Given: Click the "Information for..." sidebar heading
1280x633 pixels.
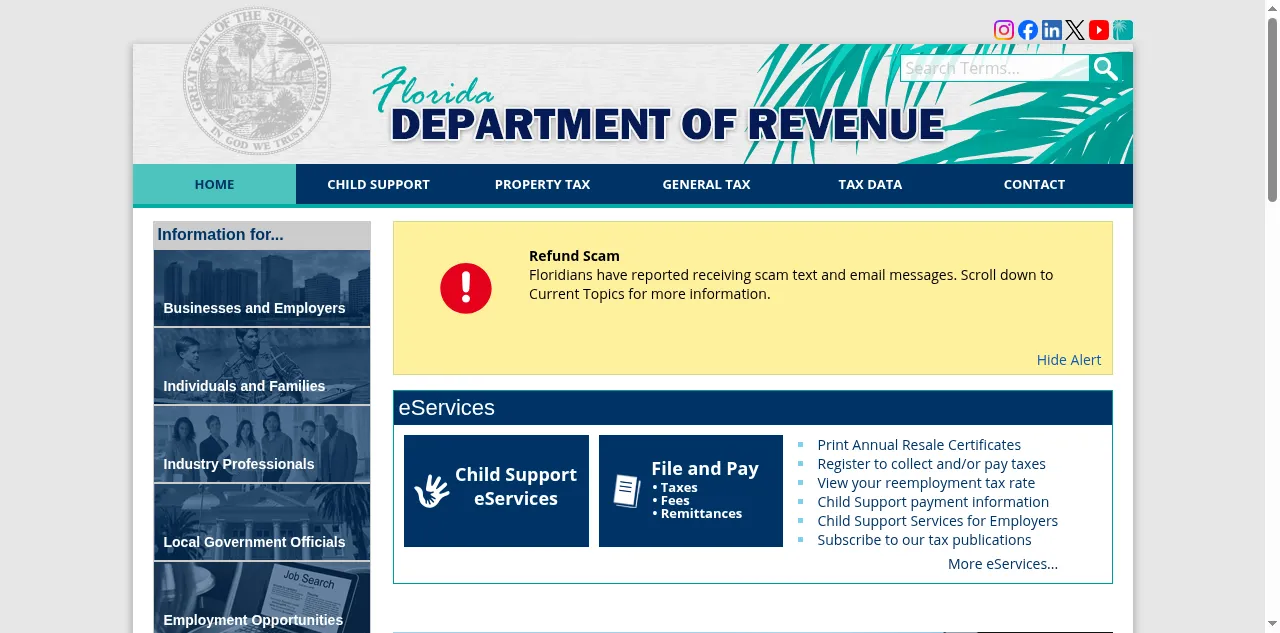Looking at the screenshot, I should tap(220, 235).
